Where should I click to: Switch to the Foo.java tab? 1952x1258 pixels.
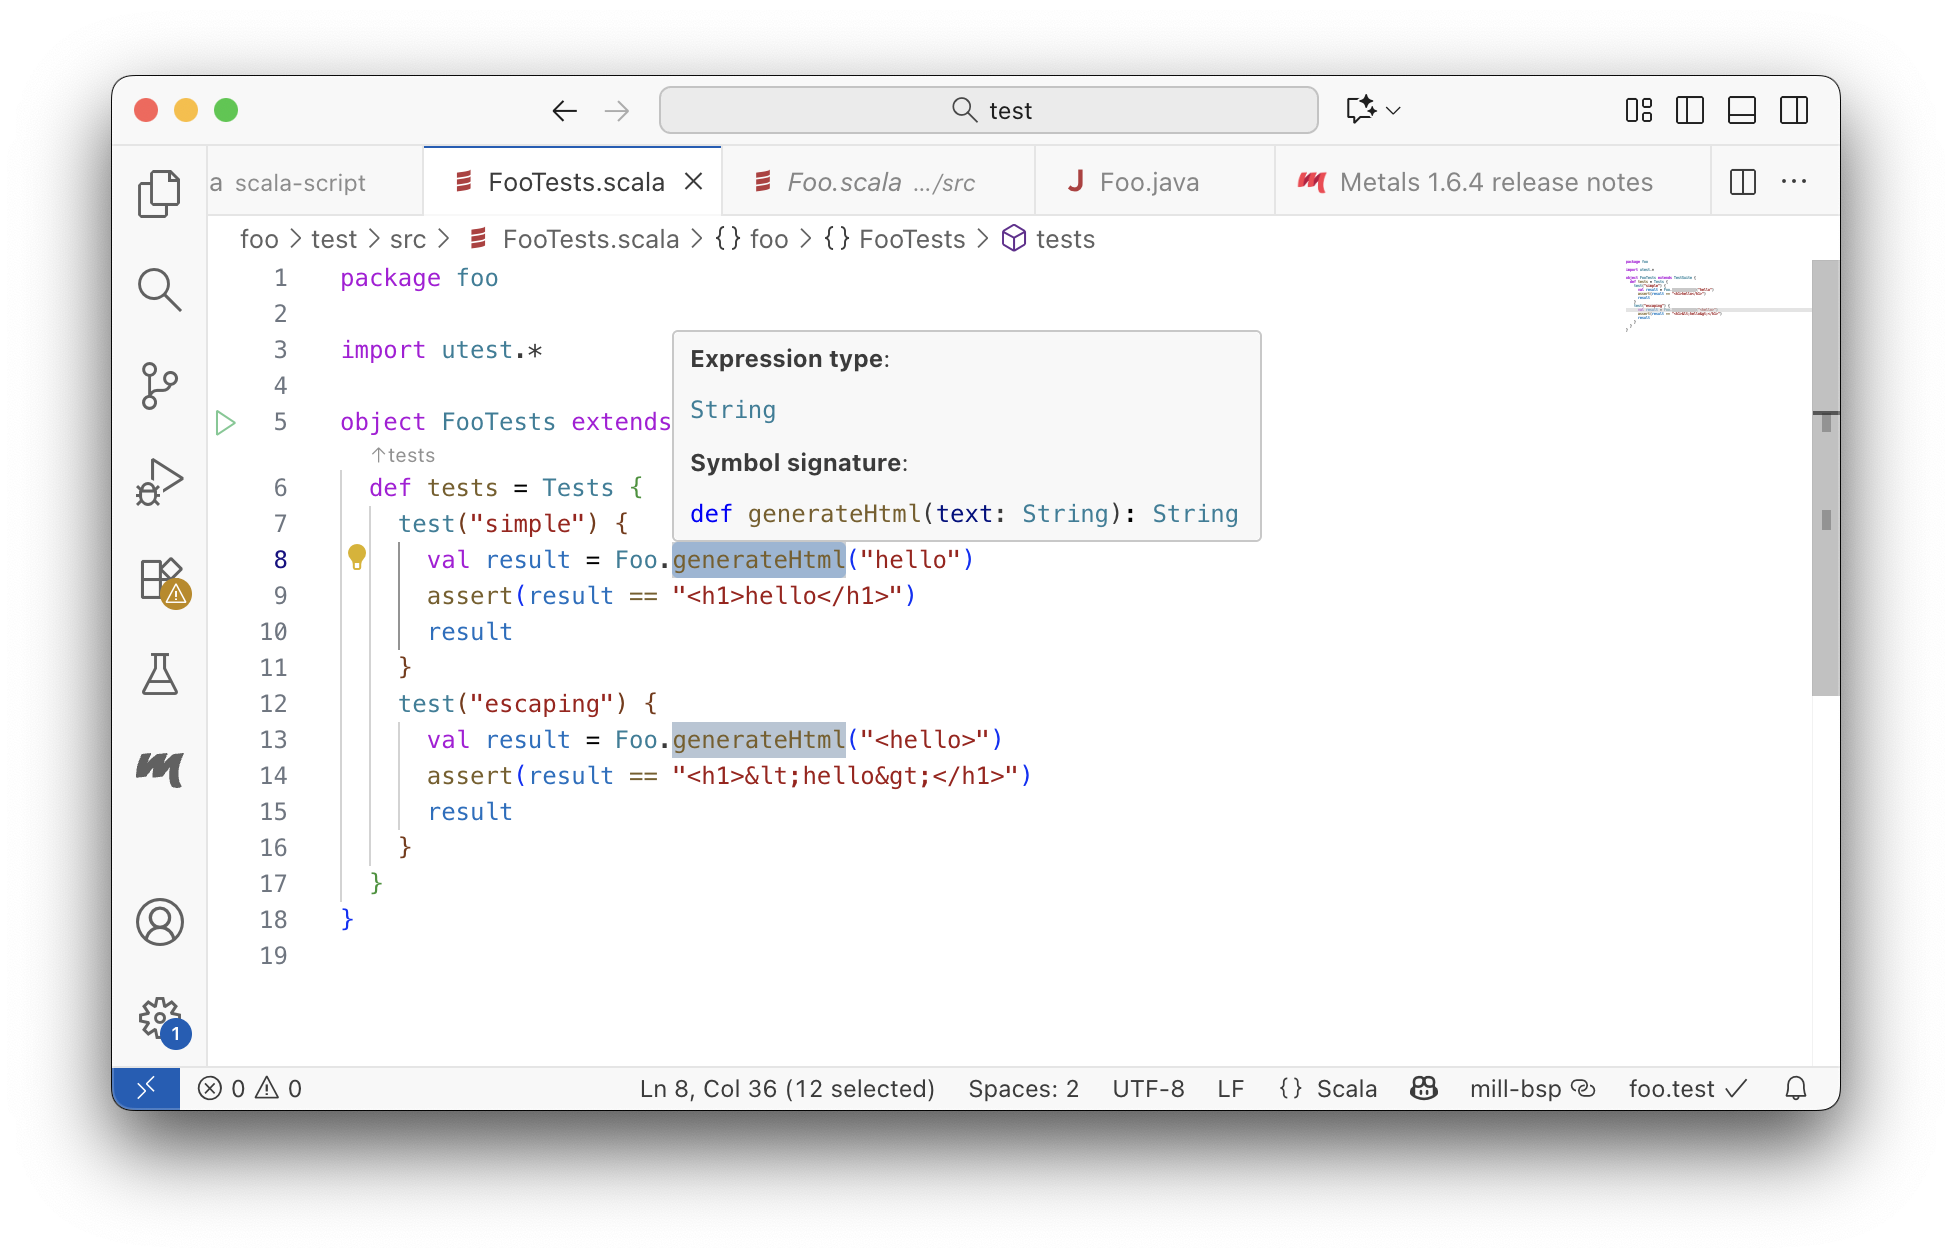click(1150, 181)
